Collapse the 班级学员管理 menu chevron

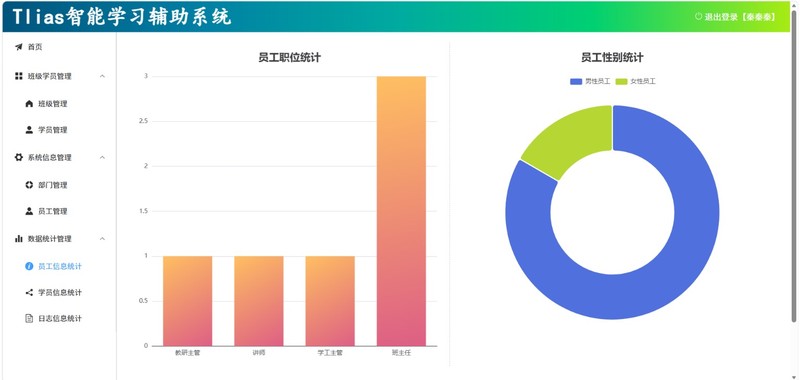[x=103, y=77]
